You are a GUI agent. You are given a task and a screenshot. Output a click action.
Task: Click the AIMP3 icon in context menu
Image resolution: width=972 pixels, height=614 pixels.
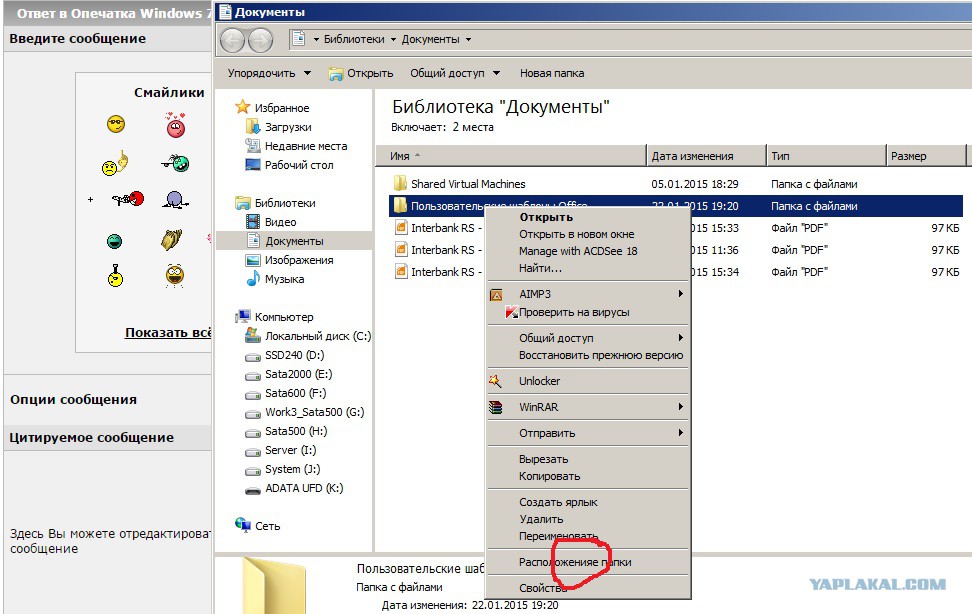[x=496, y=295]
